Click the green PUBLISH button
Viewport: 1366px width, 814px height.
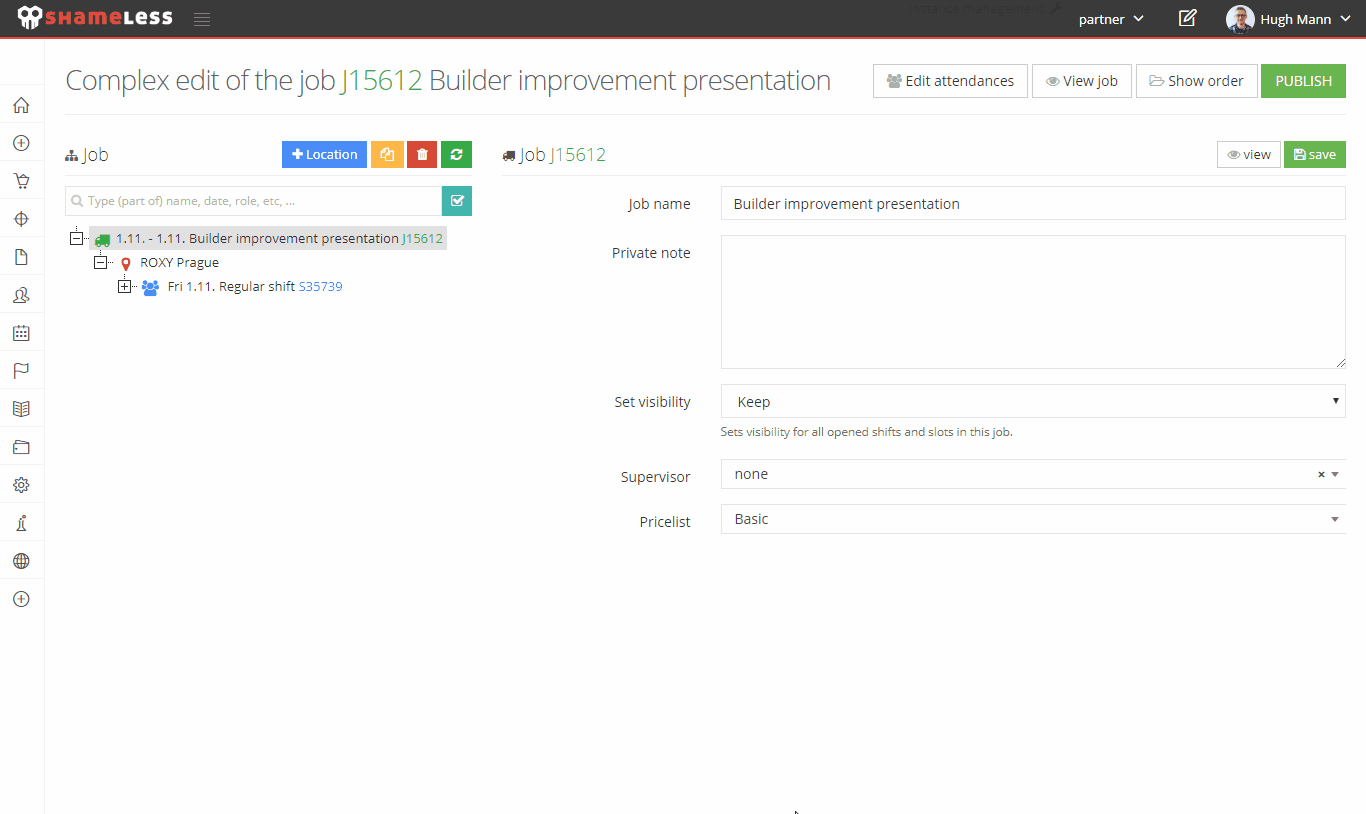coord(1303,81)
